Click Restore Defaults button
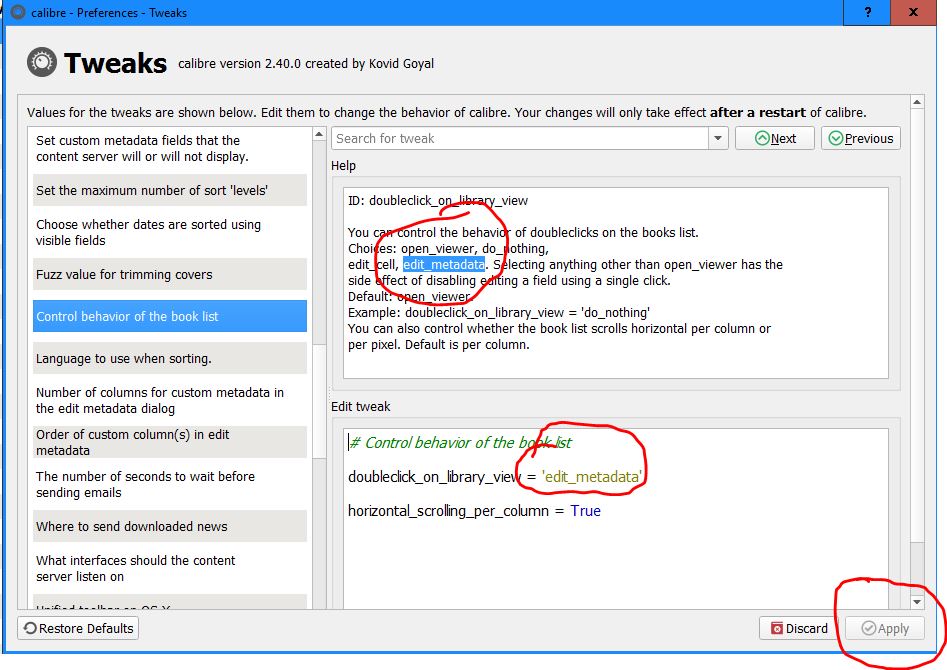This screenshot has height=670, width=947. pos(79,628)
